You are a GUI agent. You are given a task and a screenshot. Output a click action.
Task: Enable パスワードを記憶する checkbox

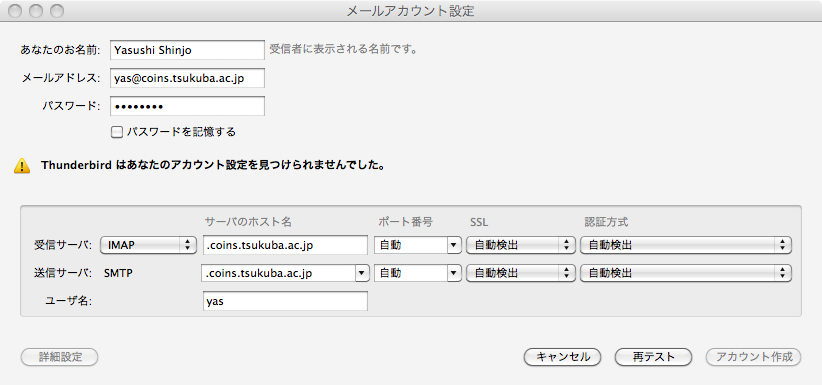(116, 132)
